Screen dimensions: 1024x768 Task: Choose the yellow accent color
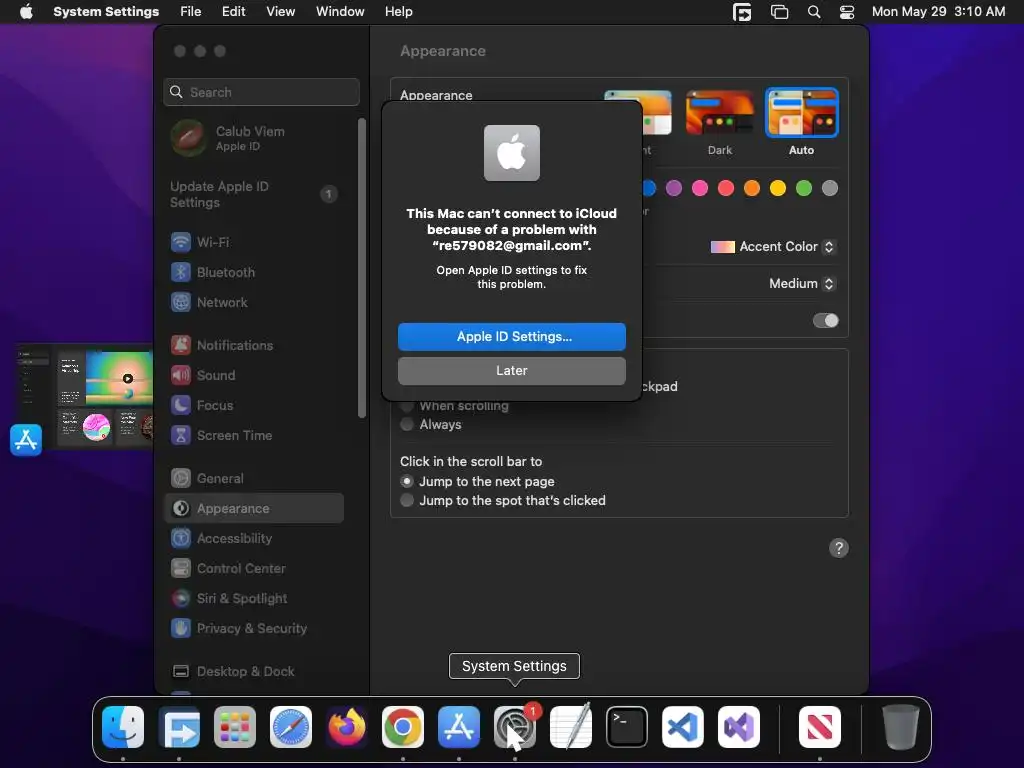tap(777, 188)
